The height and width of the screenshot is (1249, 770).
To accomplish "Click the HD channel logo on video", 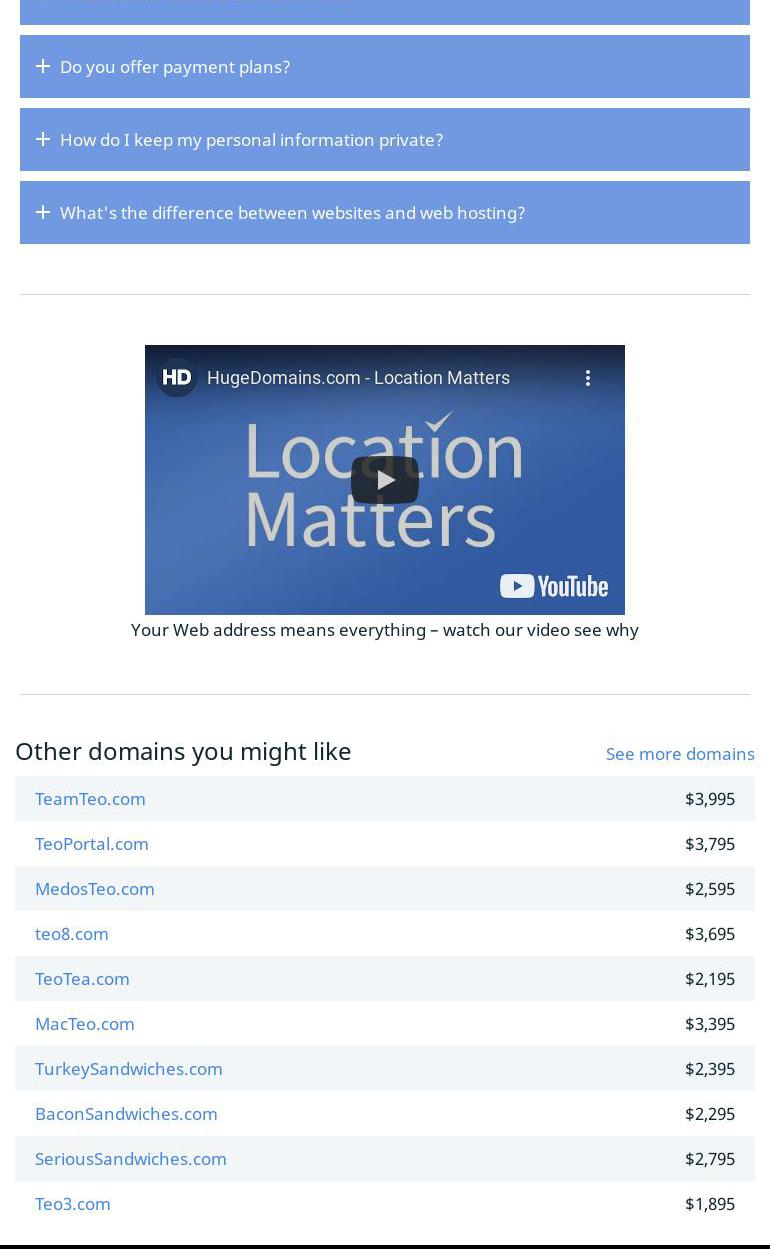I will (x=177, y=377).
